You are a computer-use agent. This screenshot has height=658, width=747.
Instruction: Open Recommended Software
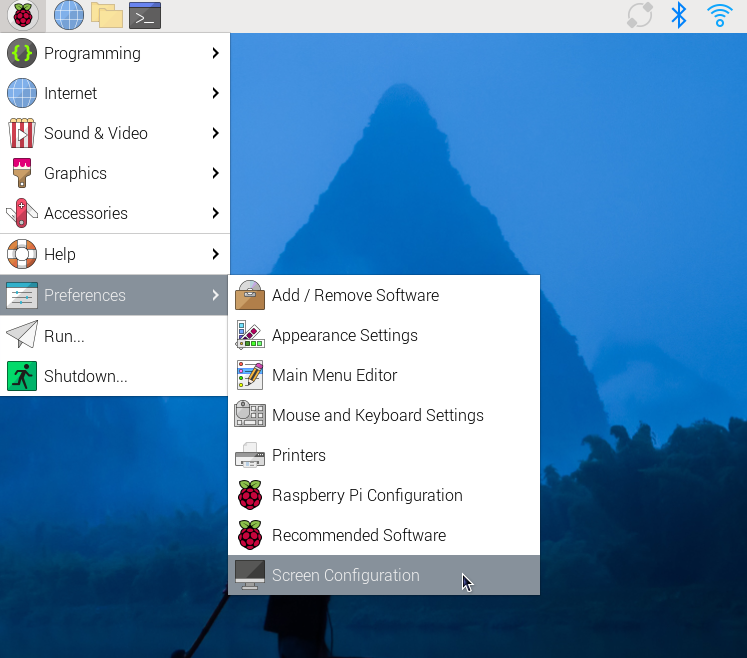point(384,535)
